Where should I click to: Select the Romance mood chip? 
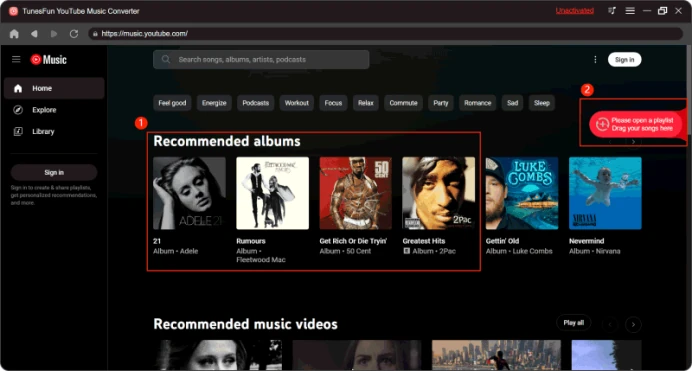click(478, 103)
